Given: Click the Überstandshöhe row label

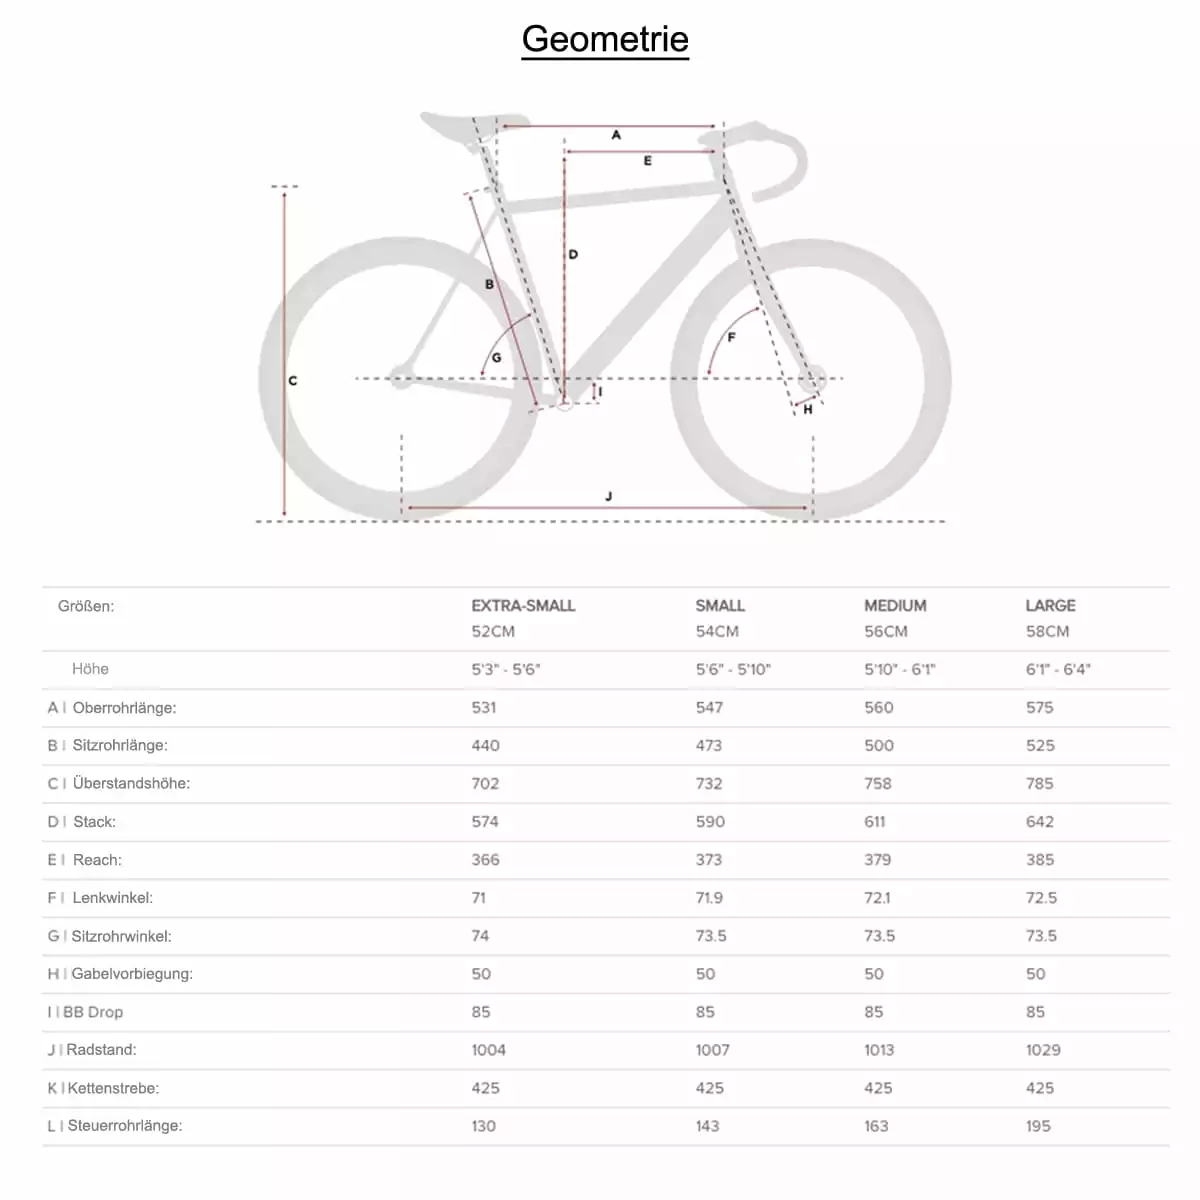Looking at the screenshot, I should coord(131,784).
